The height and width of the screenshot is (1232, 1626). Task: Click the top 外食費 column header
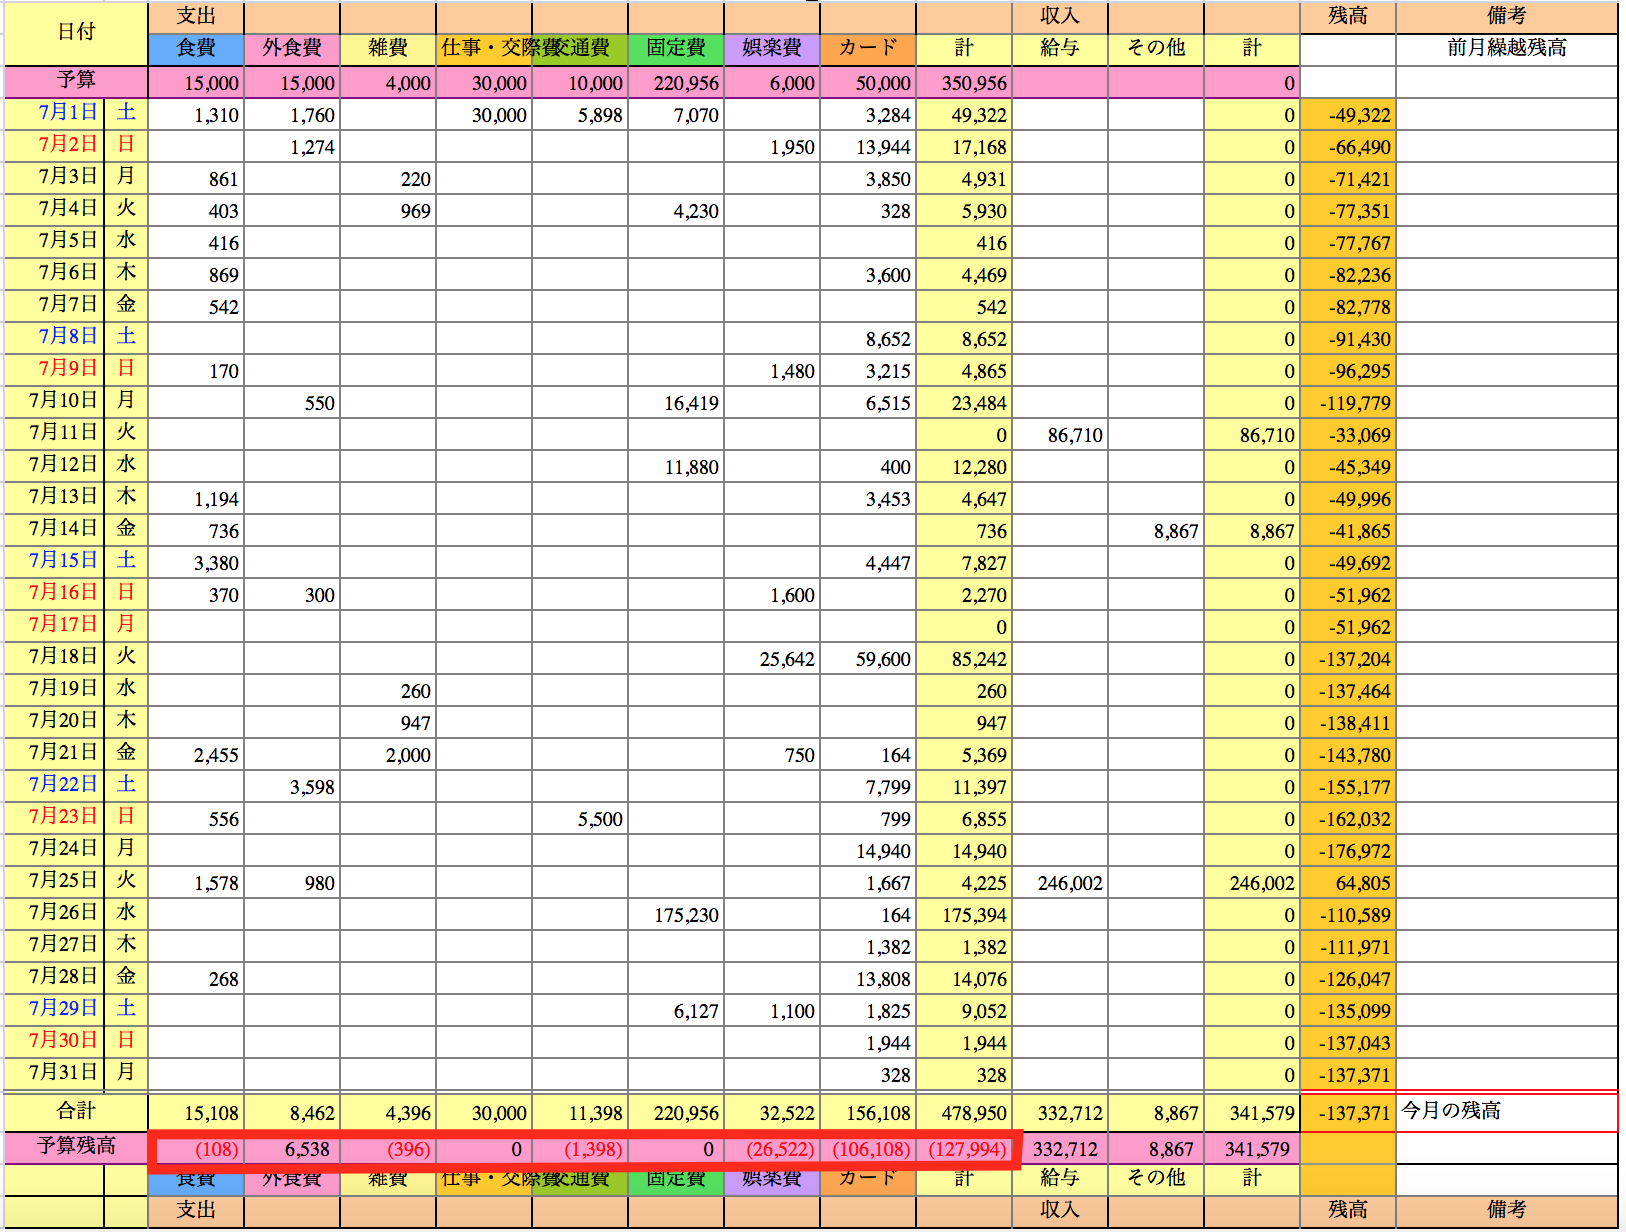coord(292,49)
